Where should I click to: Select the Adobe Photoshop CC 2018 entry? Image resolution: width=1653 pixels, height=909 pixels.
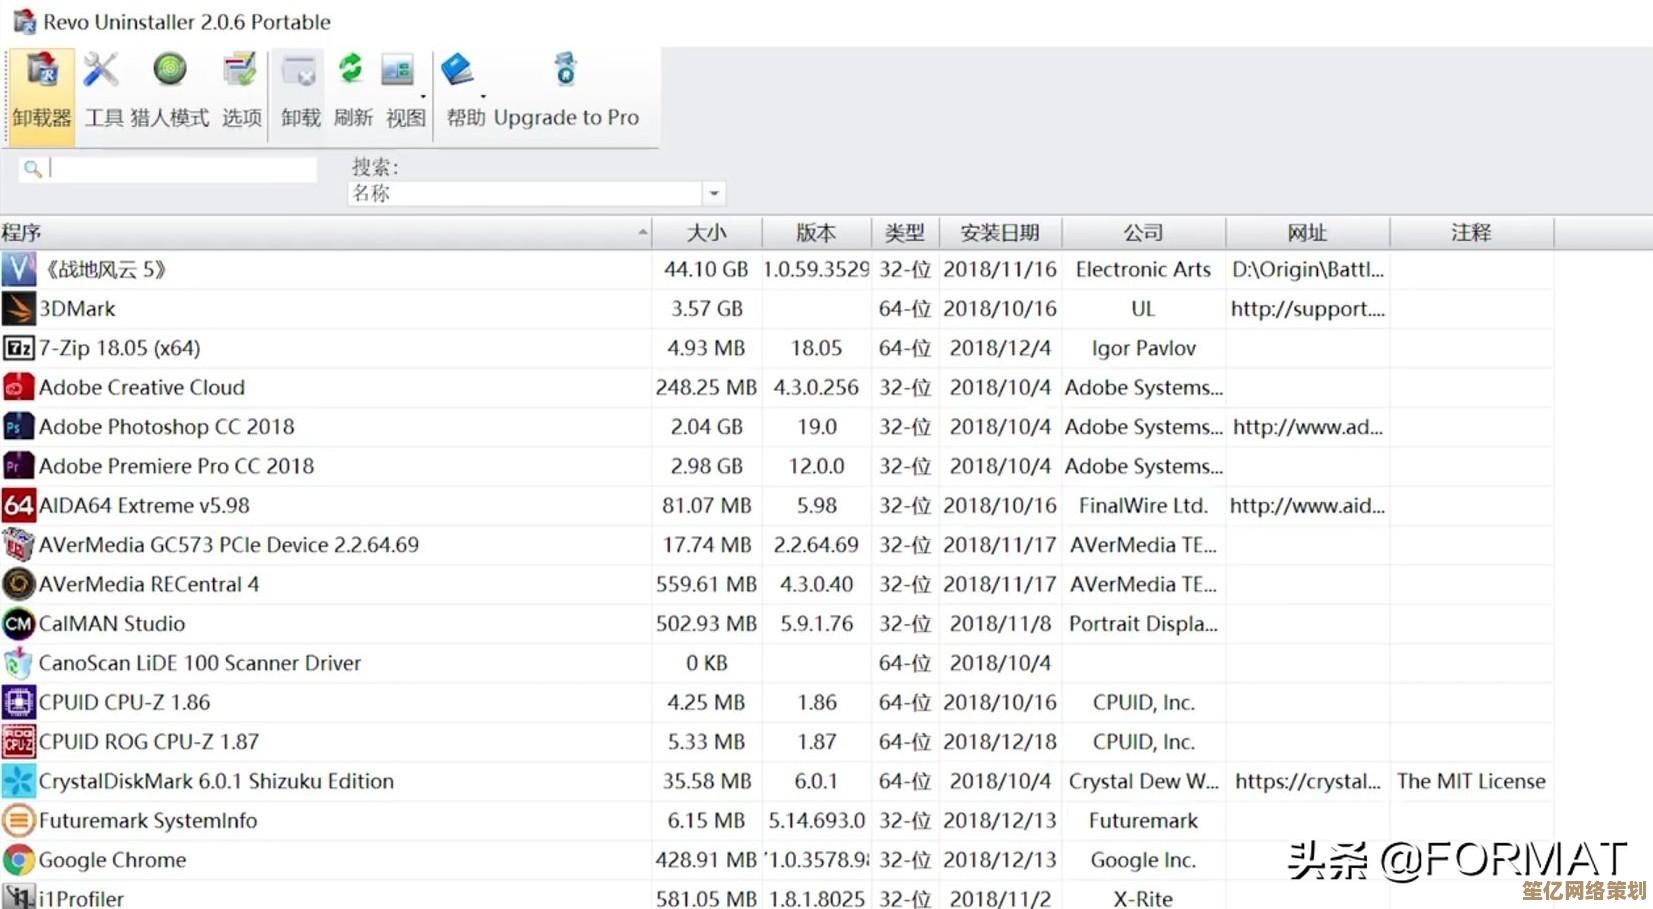click(x=166, y=427)
